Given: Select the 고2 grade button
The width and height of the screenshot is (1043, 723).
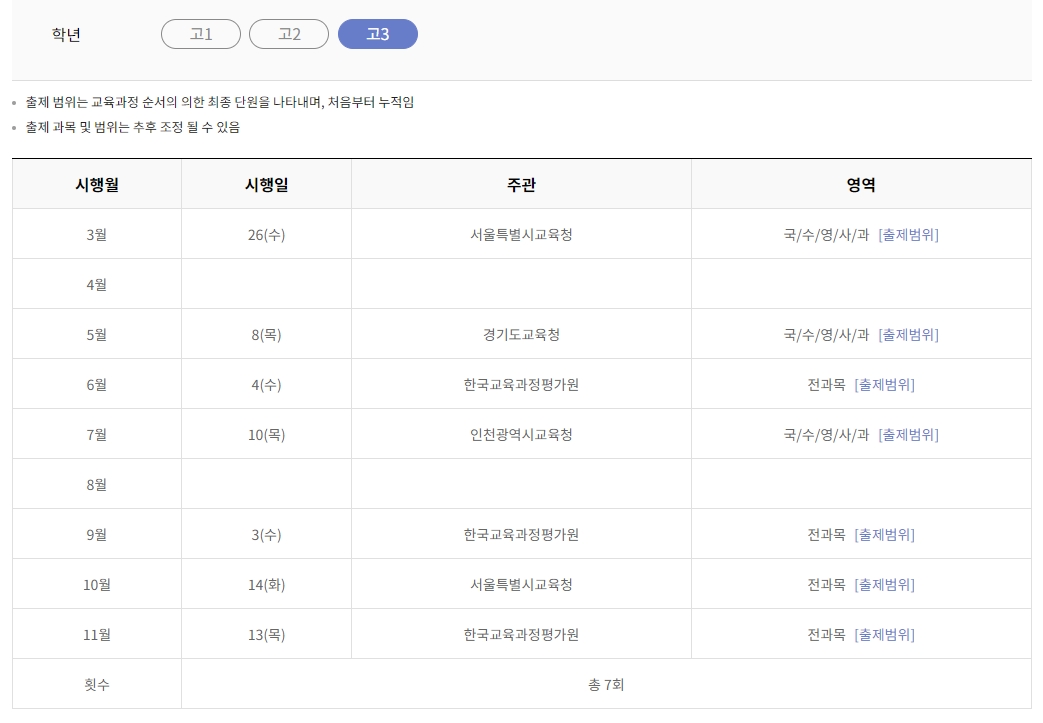Looking at the screenshot, I should click(289, 33).
